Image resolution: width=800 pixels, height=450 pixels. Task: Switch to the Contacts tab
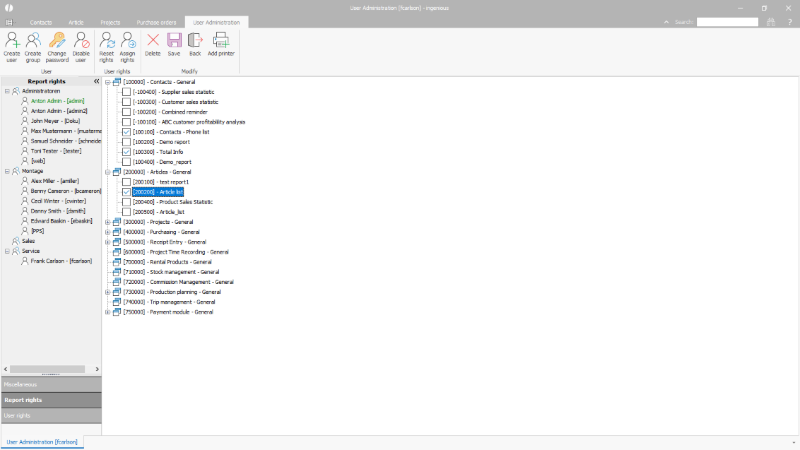(x=41, y=22)
